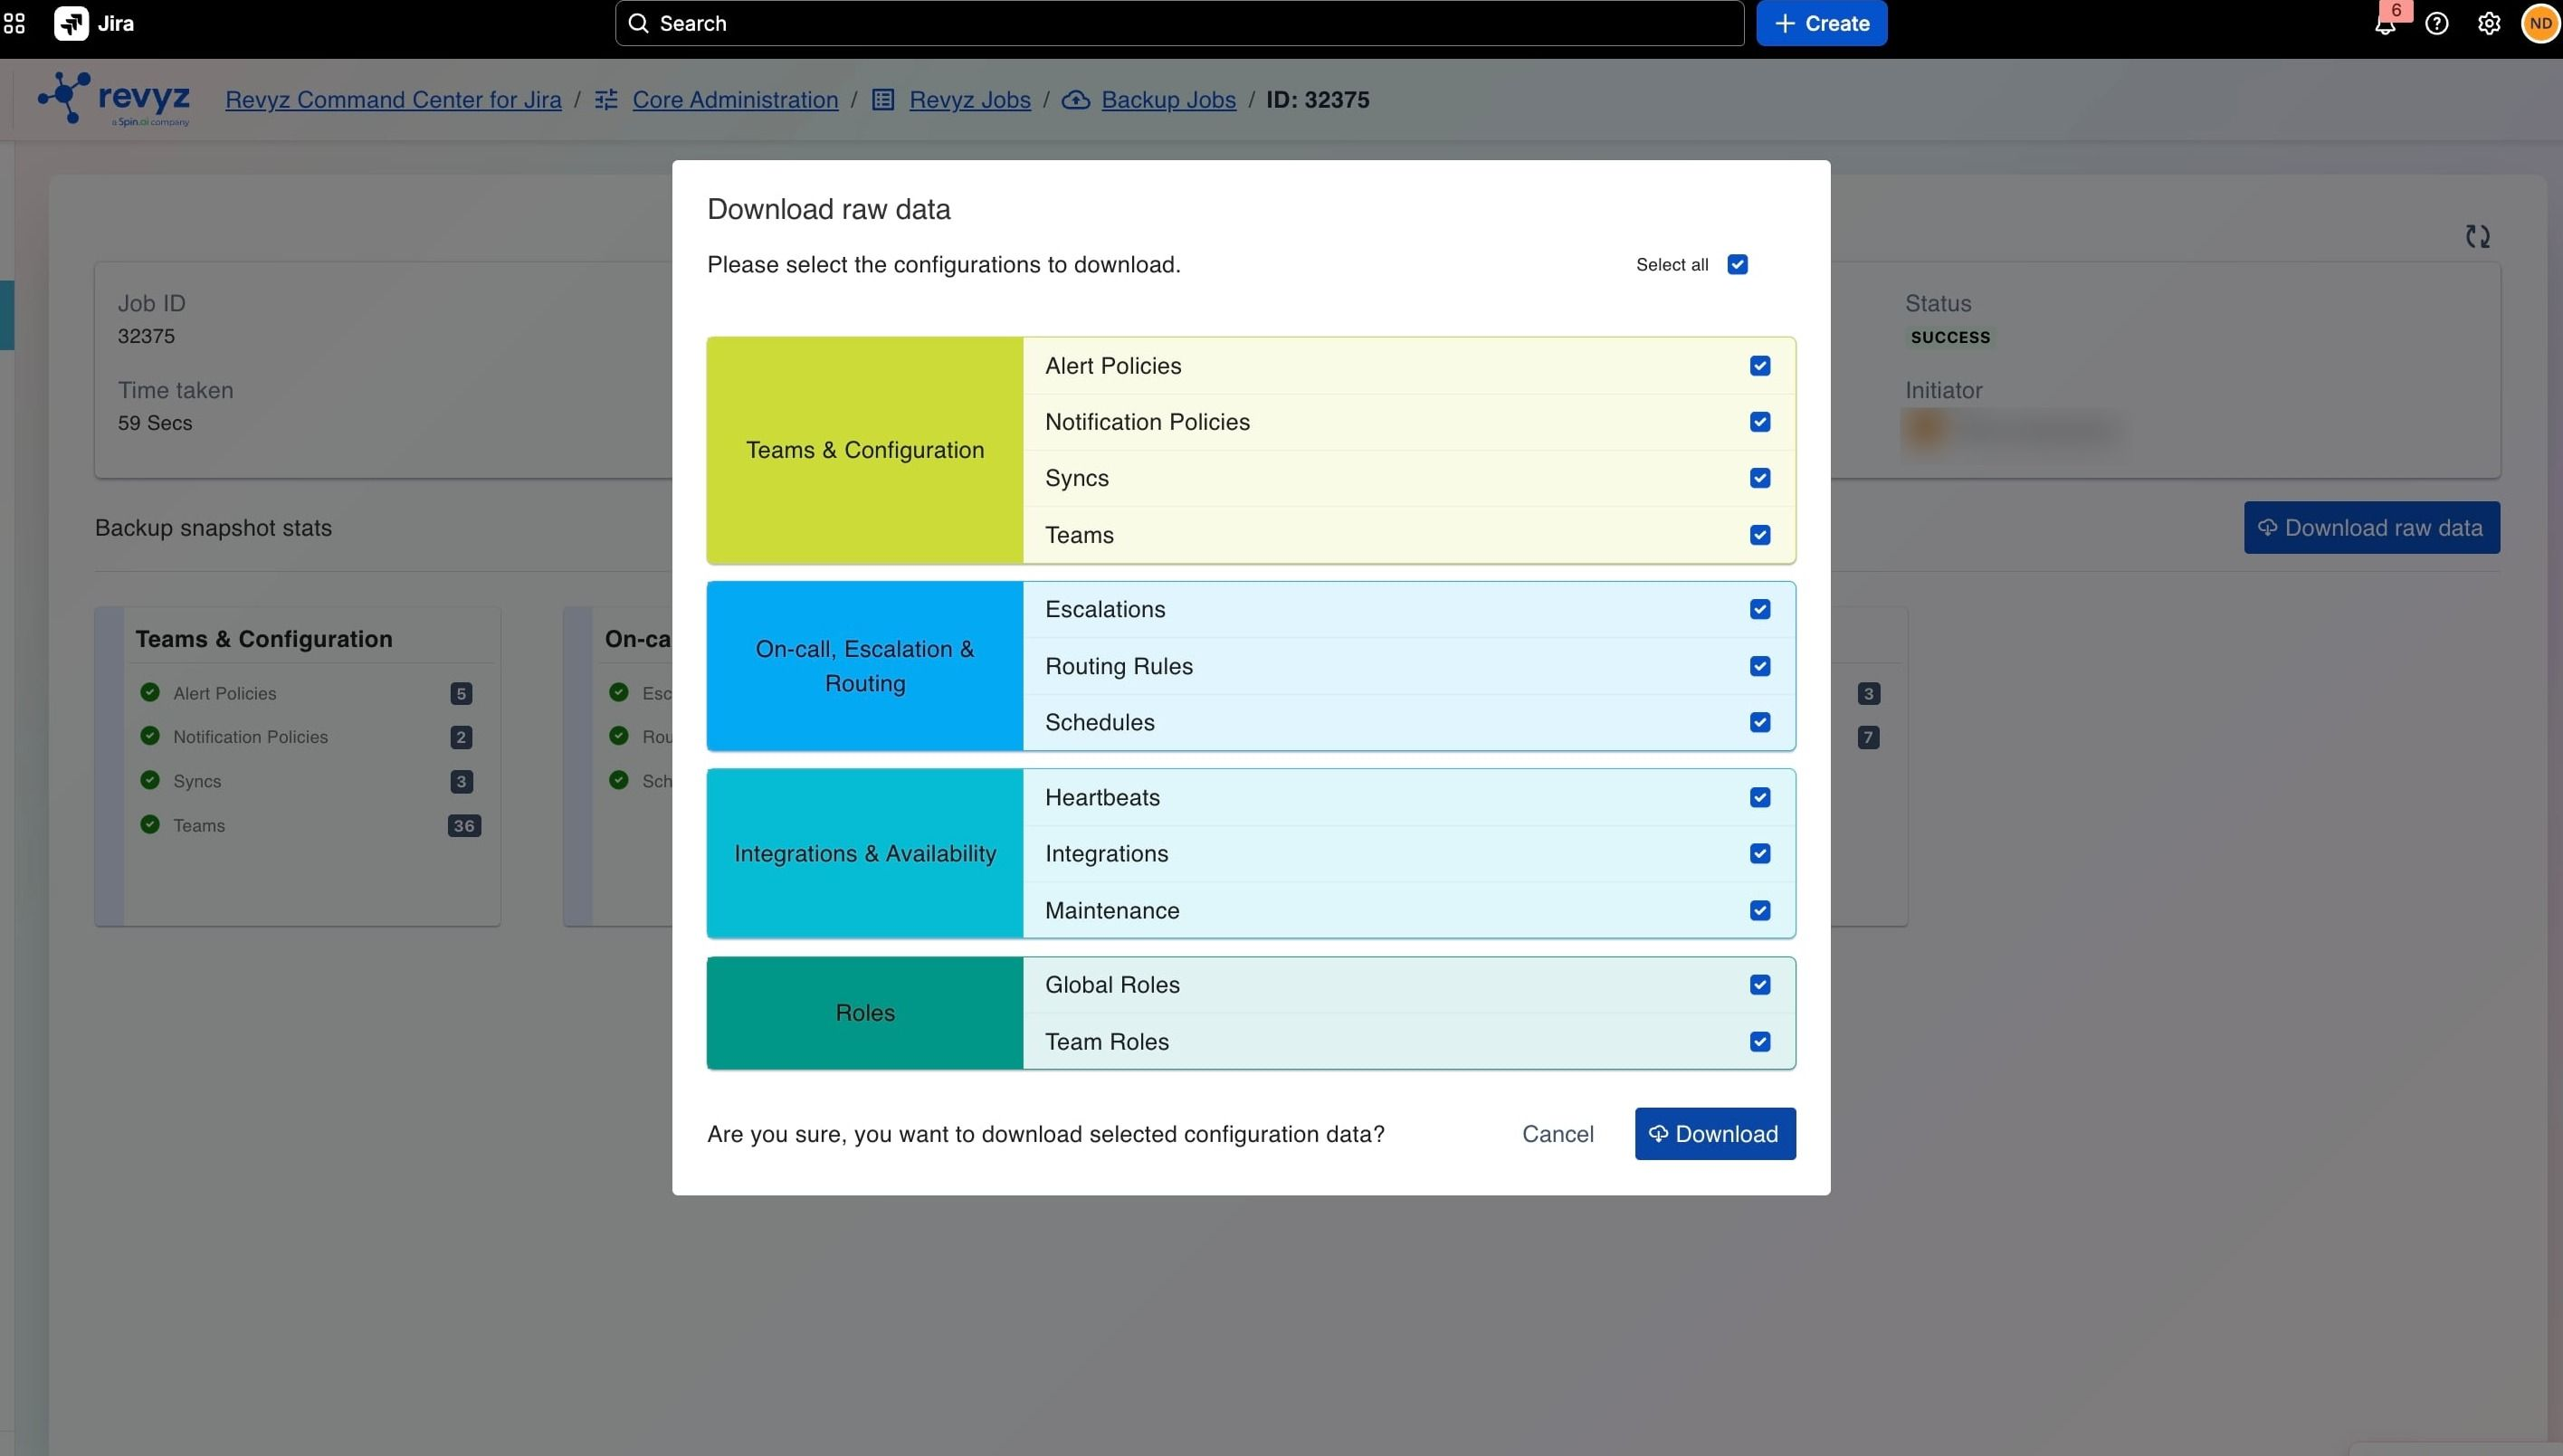Click the revyz logo
Image resolution: width=2563 pixels, height=1456 pixels.
coord(114,99)
